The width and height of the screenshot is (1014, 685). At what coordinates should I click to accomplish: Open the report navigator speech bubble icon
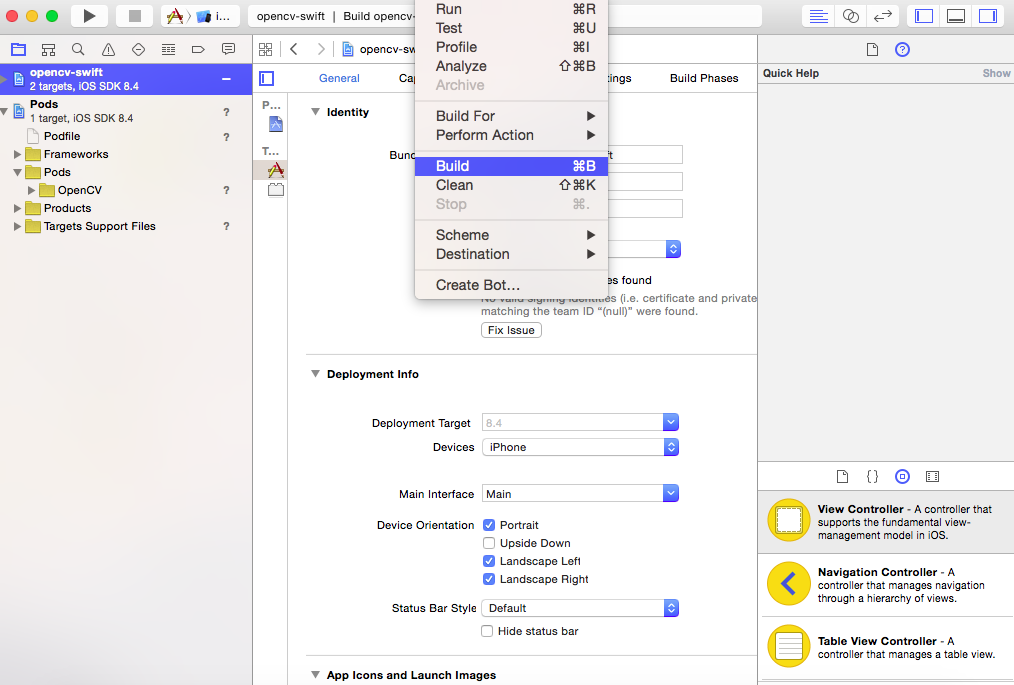click(228, 48)
